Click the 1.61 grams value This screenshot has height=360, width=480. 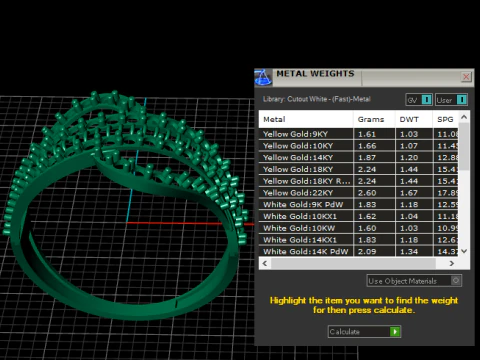coord(367,134)
